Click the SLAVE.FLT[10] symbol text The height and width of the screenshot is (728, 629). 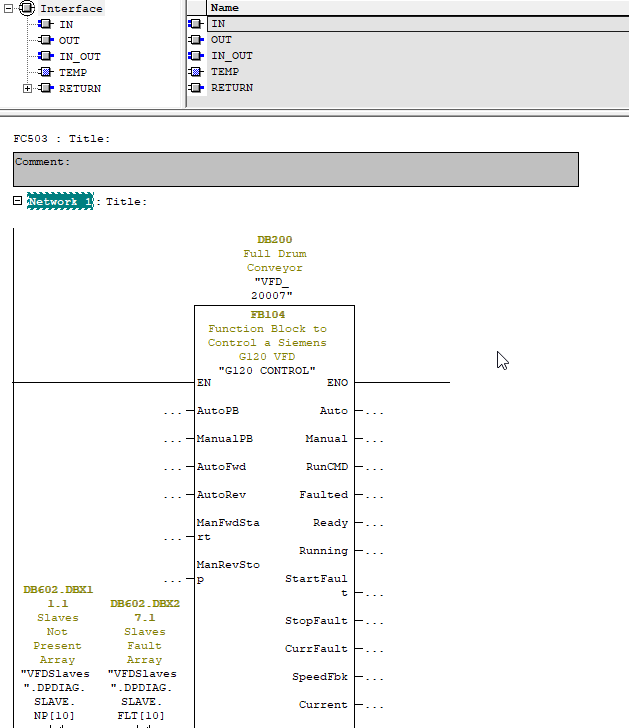click(x=141, y=708)
